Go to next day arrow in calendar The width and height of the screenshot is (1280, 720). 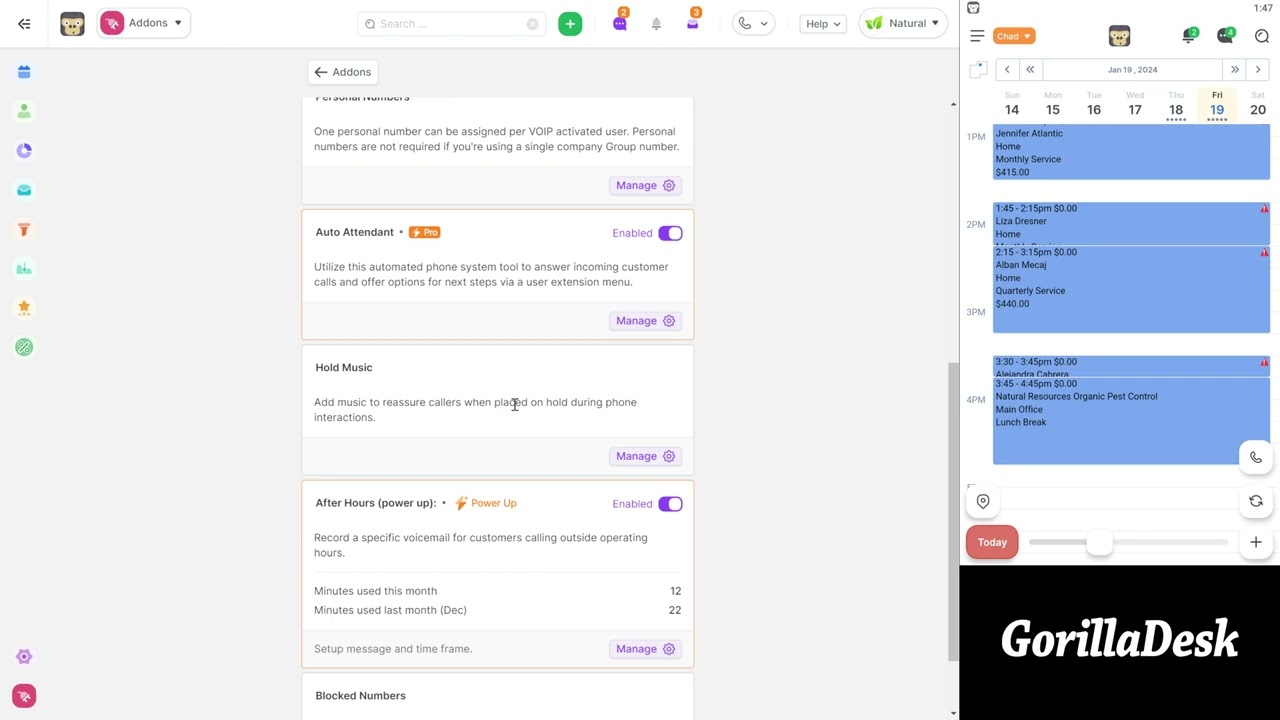tap(1258, 70)
